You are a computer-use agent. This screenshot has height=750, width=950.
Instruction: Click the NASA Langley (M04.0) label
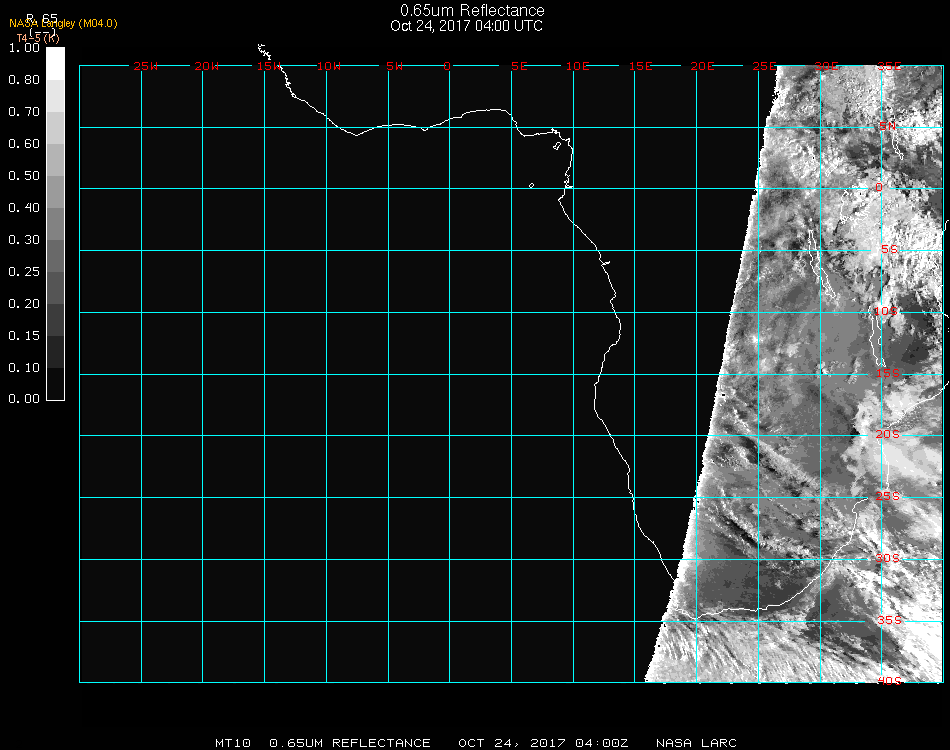pyautogui.click(x=63, y=23)
